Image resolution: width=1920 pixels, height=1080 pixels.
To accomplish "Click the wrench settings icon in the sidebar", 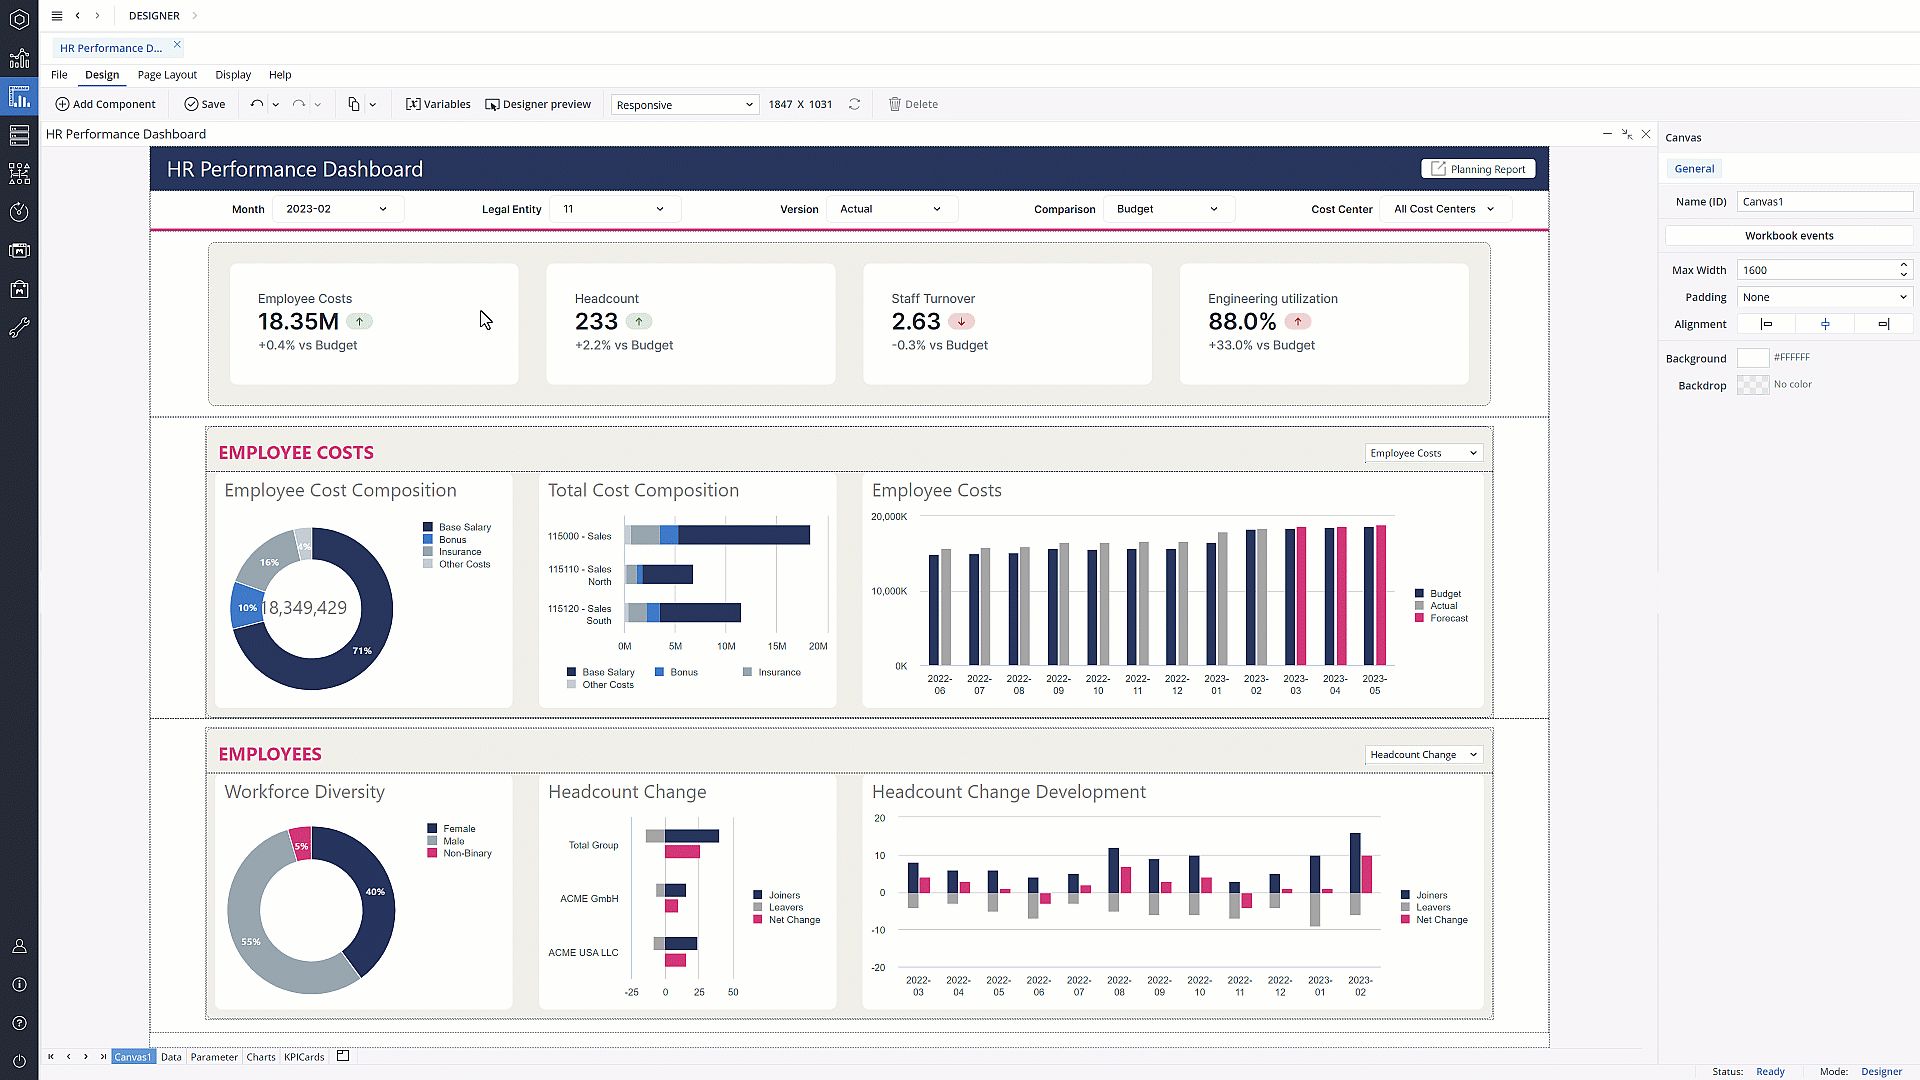I will [19, 327].
